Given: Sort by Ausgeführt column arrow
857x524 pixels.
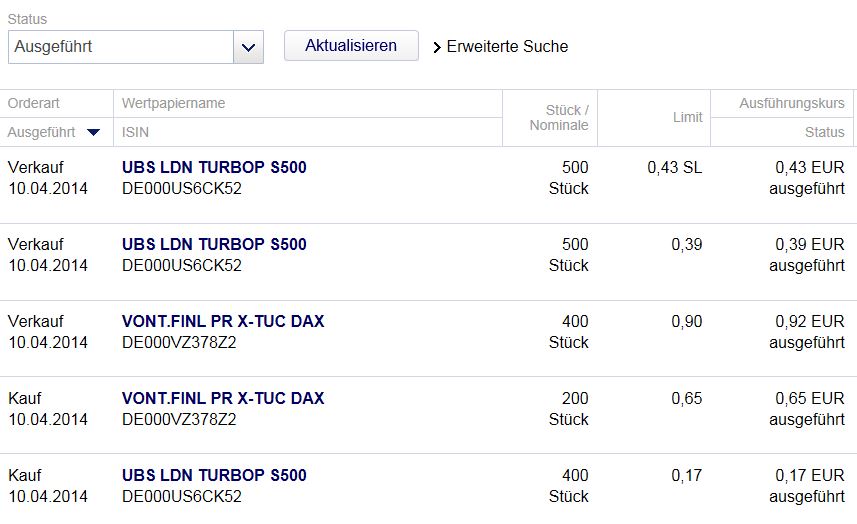Looking at the screenshot, I should 93,132.
